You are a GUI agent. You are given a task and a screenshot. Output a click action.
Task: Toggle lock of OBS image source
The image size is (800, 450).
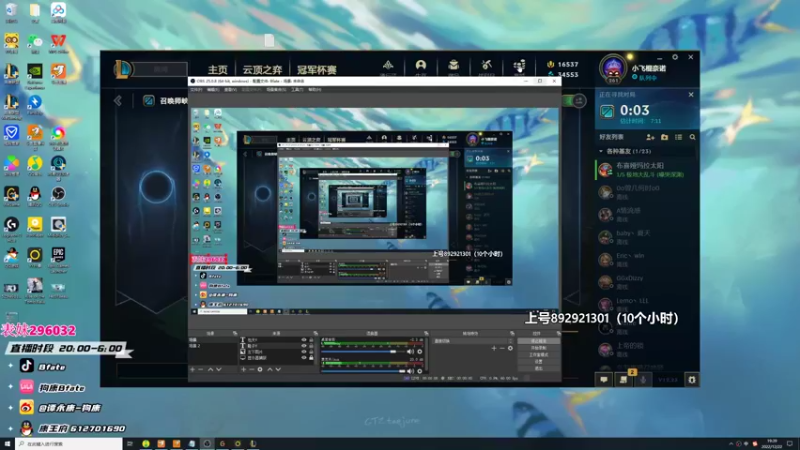point(311,352)
